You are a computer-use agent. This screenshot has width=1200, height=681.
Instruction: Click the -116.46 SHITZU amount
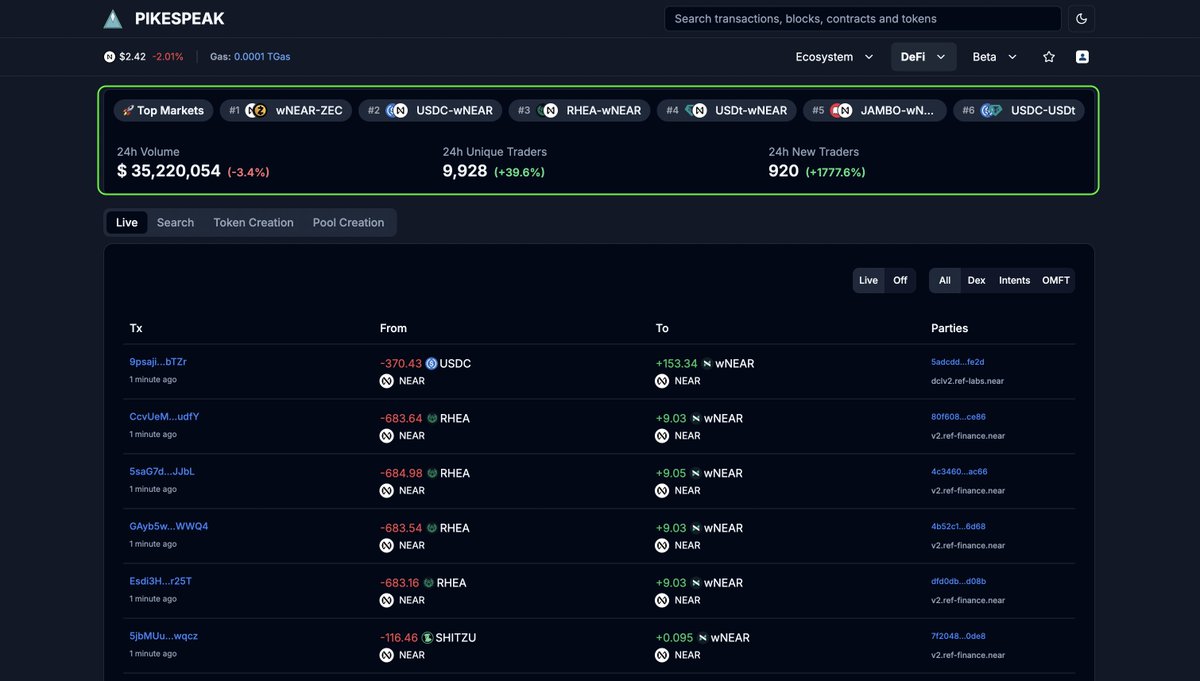[x=399, y=638]
